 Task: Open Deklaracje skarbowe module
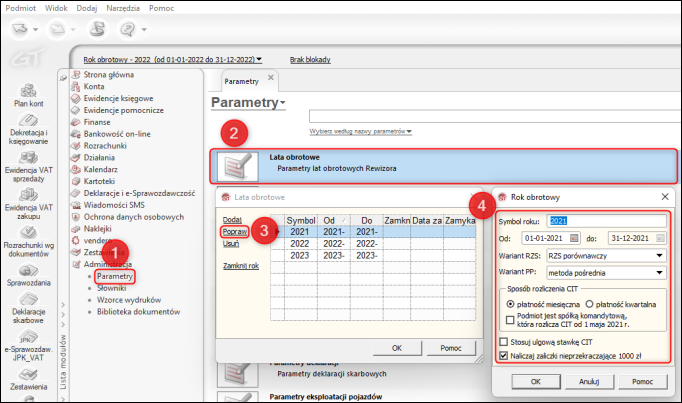[x=28, y=299]
